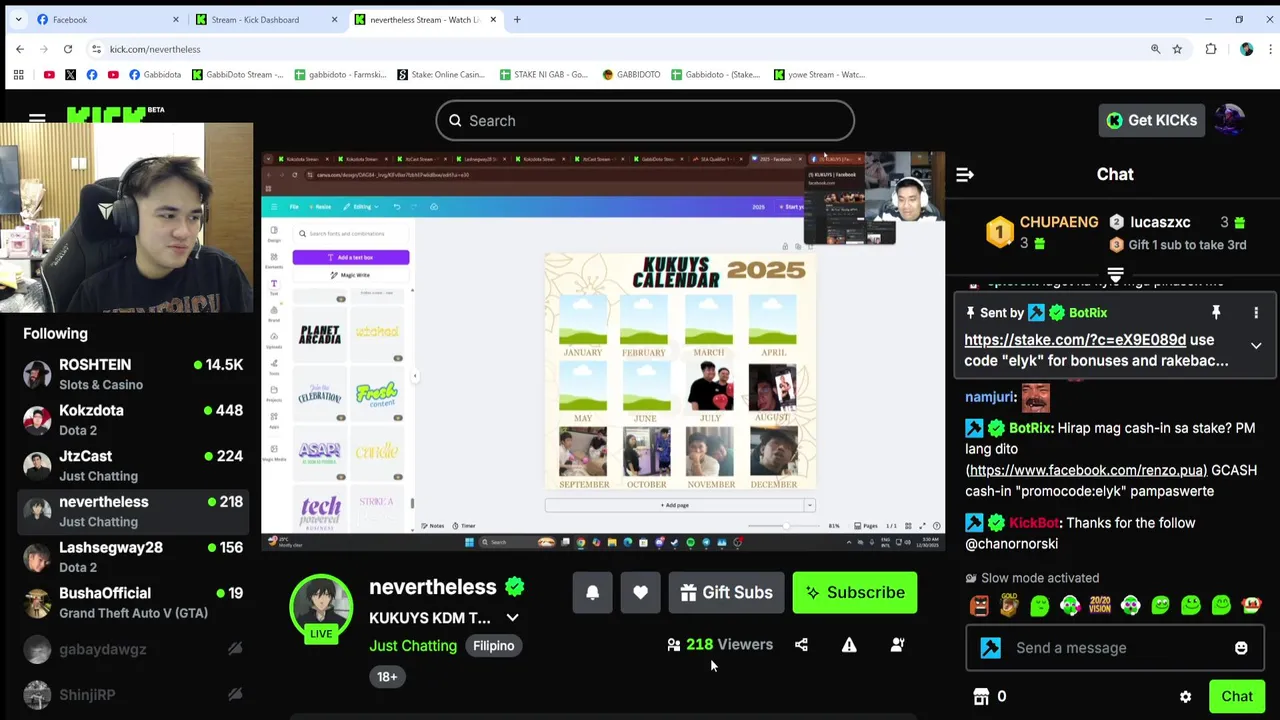
Task: Click the 218 Viewers count
Action: [x=720, y=645]
